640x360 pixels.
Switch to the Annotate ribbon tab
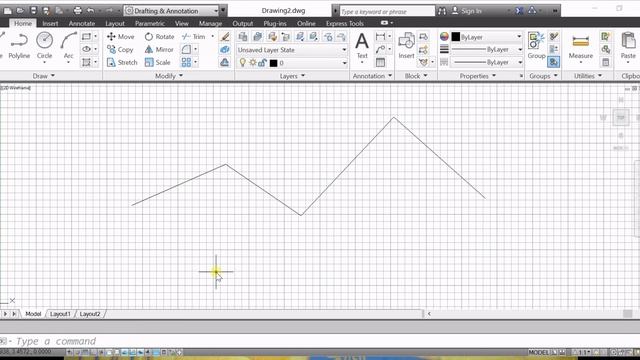(82, 24)
